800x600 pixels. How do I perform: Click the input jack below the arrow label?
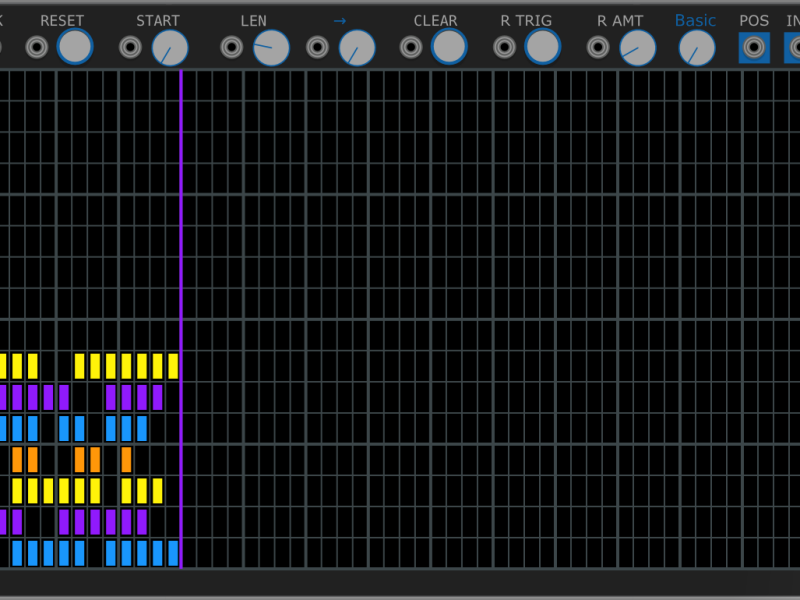tap(317, 47)
